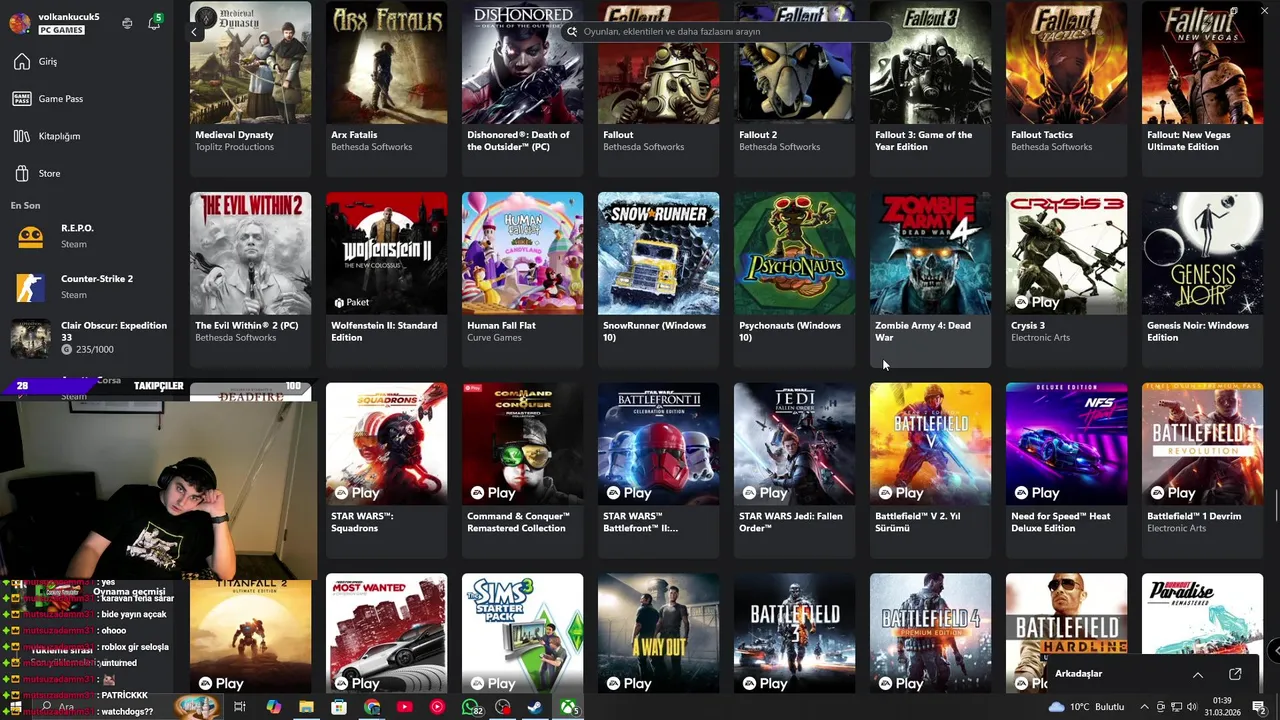Open the Fallout 3 Game of the Year card
The image size is (1280, 720).
pyautogui.click(x=930, y=88)
